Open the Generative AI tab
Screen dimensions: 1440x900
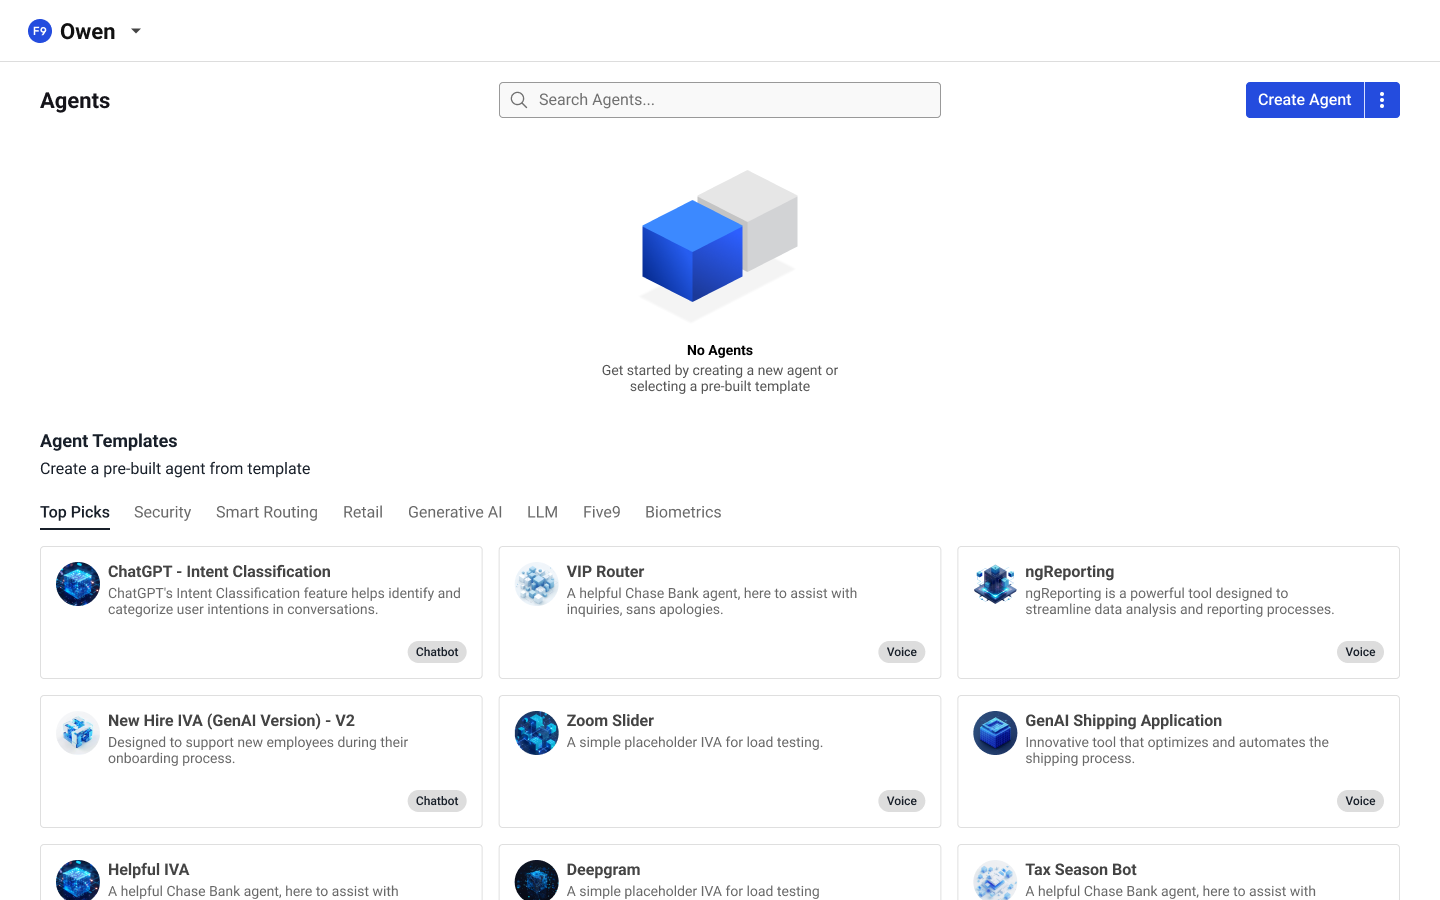pos(455,512)
